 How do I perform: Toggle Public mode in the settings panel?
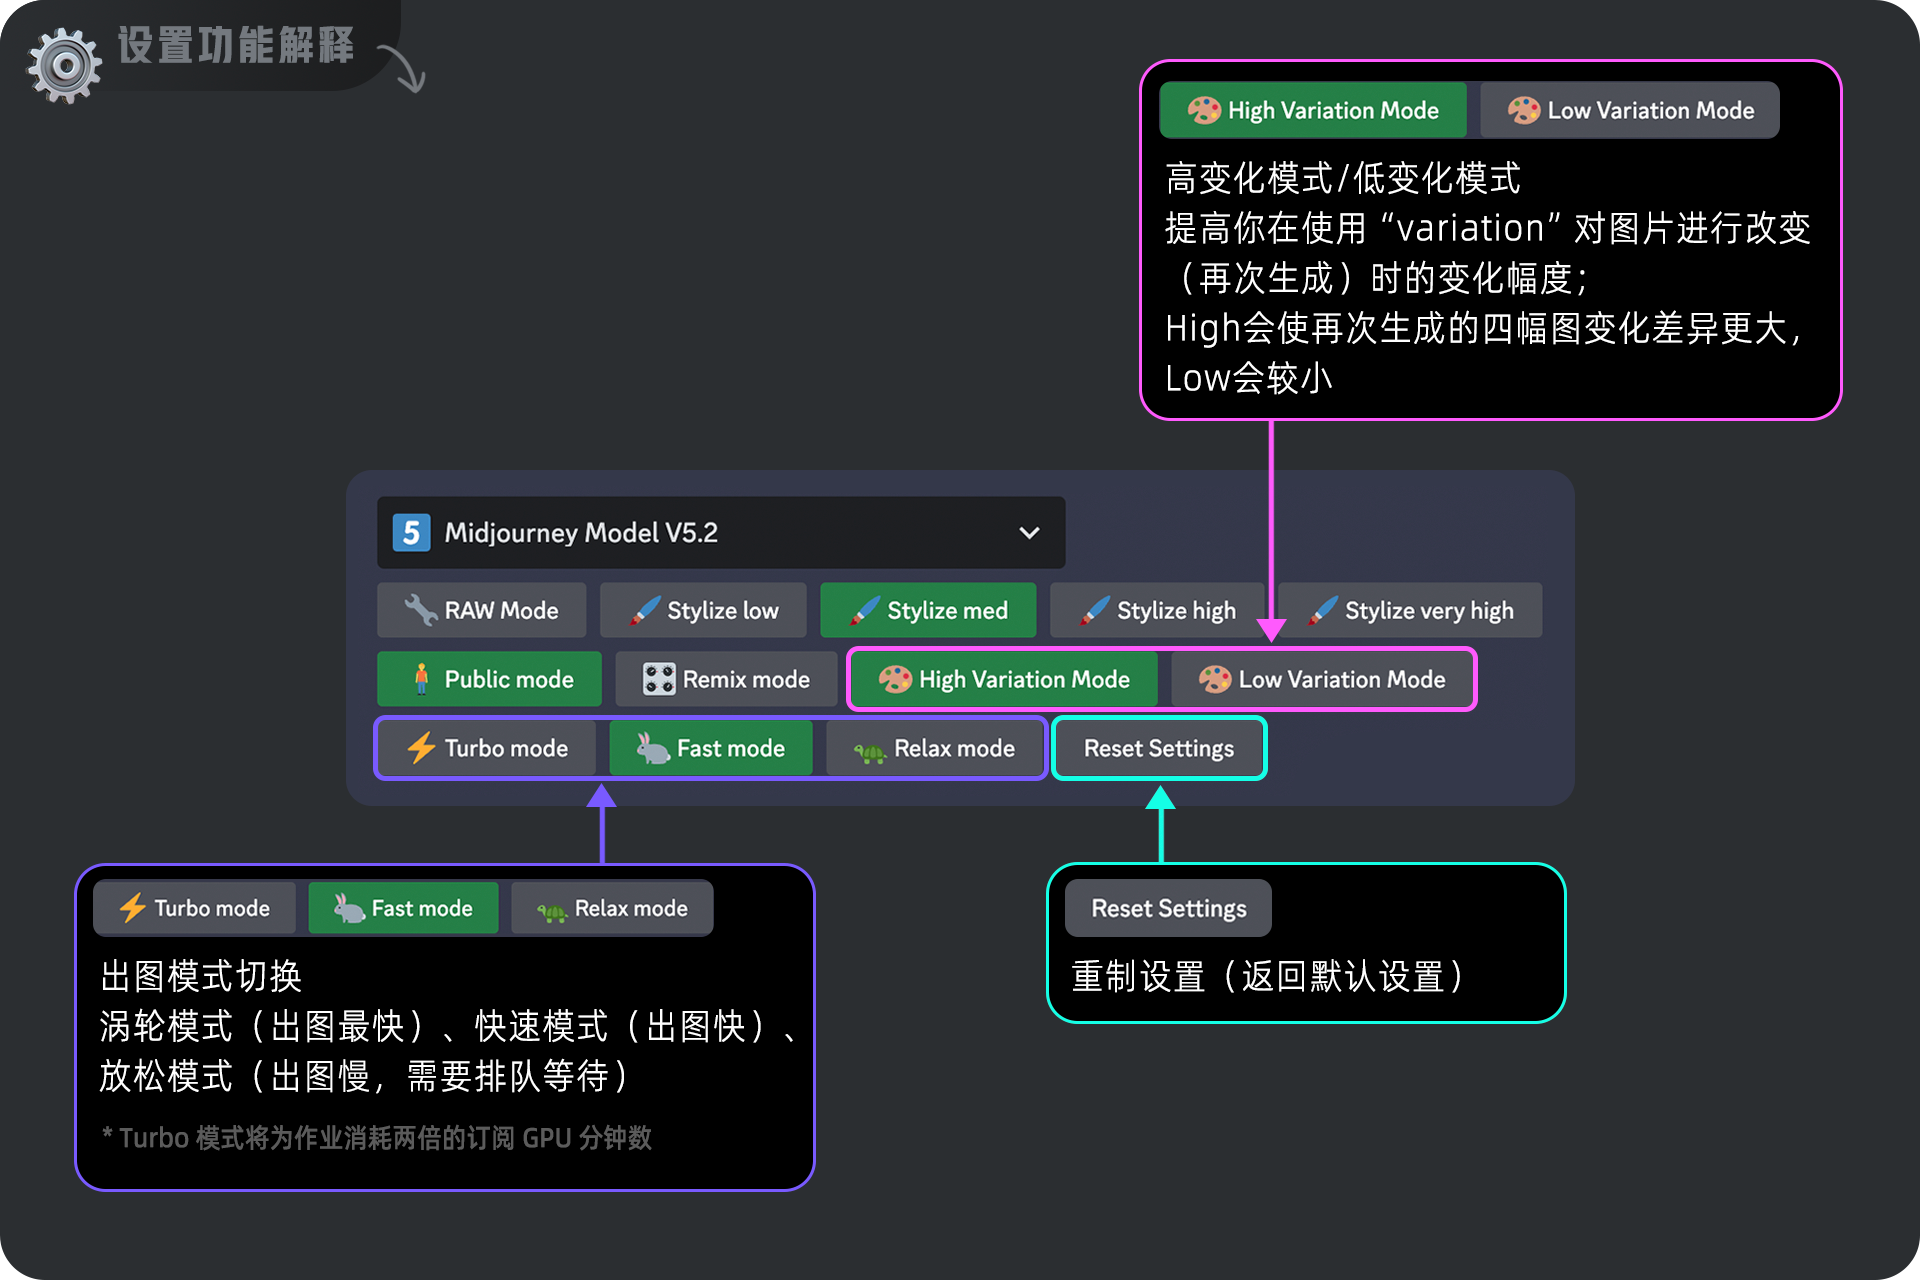[x=489, y=679]
